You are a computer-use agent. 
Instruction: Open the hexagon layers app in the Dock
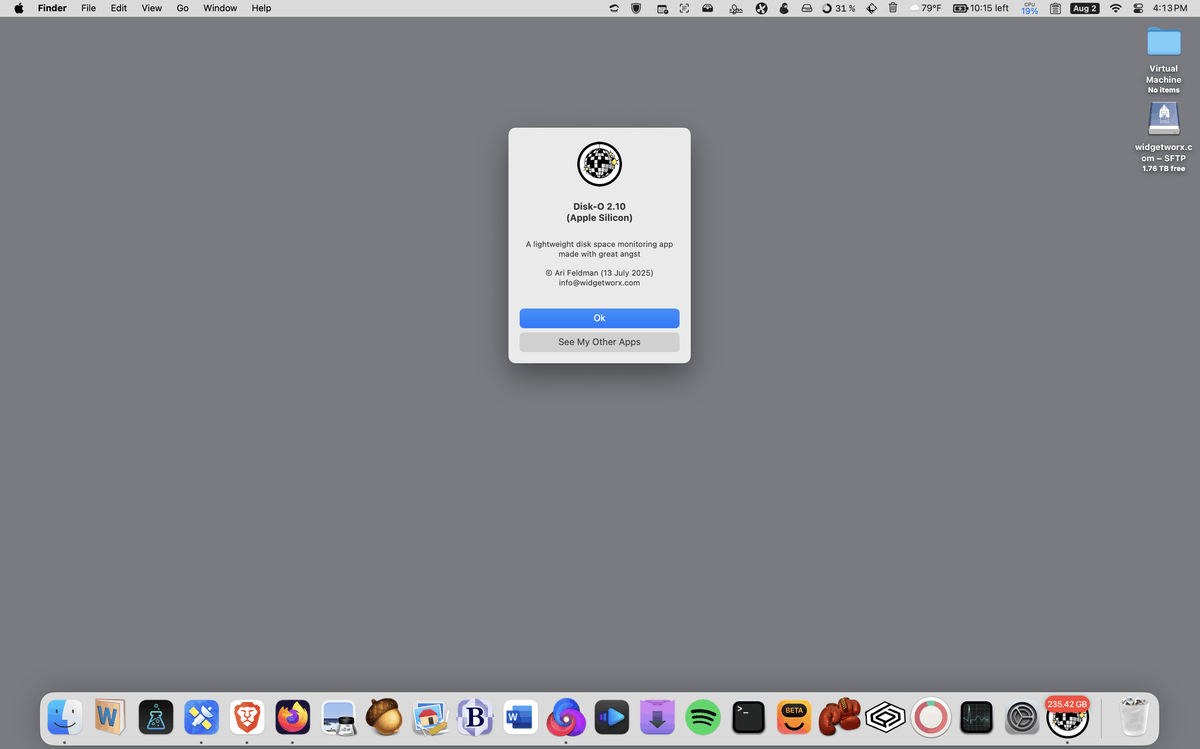tap(885, 717)
